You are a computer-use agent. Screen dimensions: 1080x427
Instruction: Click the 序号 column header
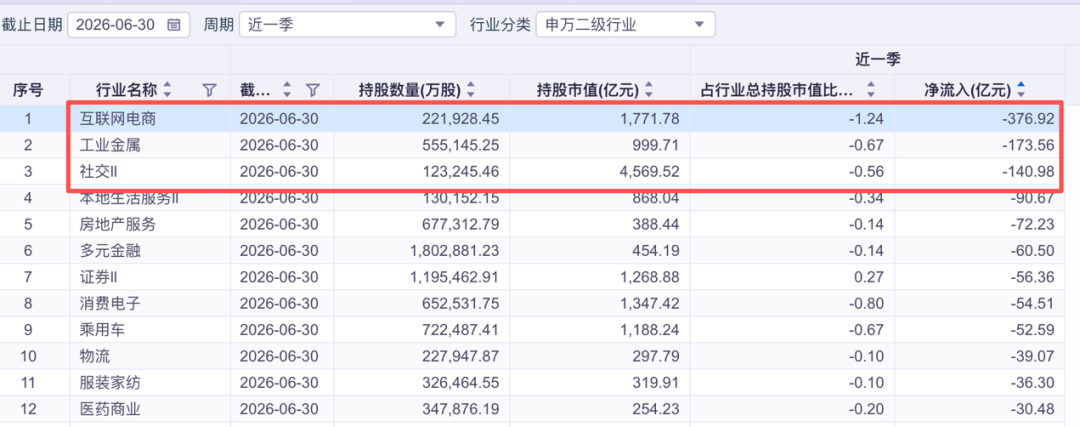click(28, 89)
